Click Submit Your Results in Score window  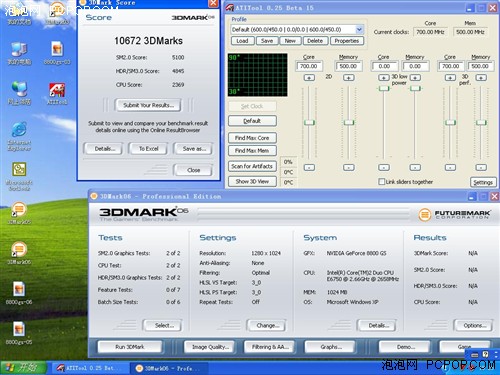coord(148,105)
